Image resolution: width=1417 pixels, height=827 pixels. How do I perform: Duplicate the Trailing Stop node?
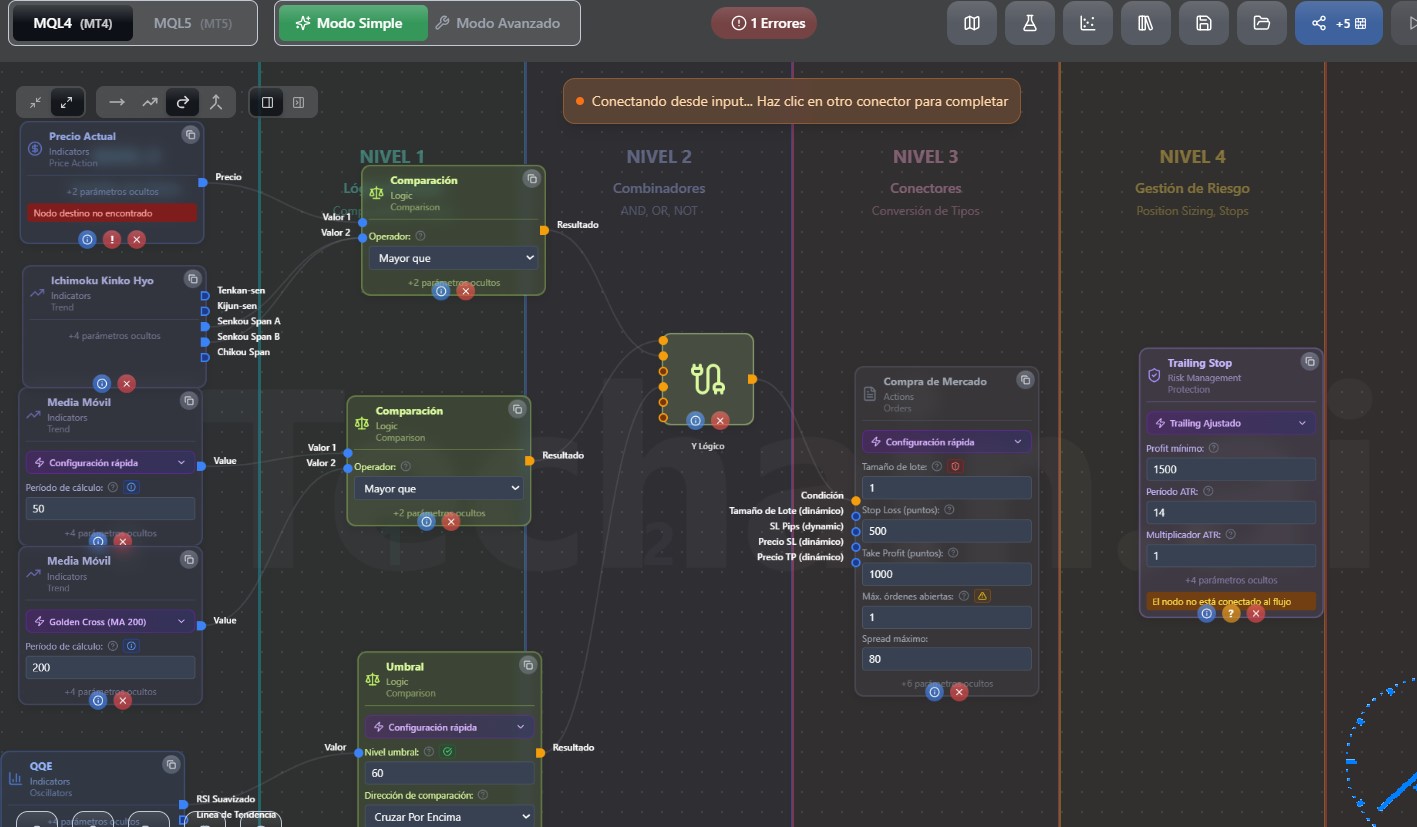pos(1308,361)
